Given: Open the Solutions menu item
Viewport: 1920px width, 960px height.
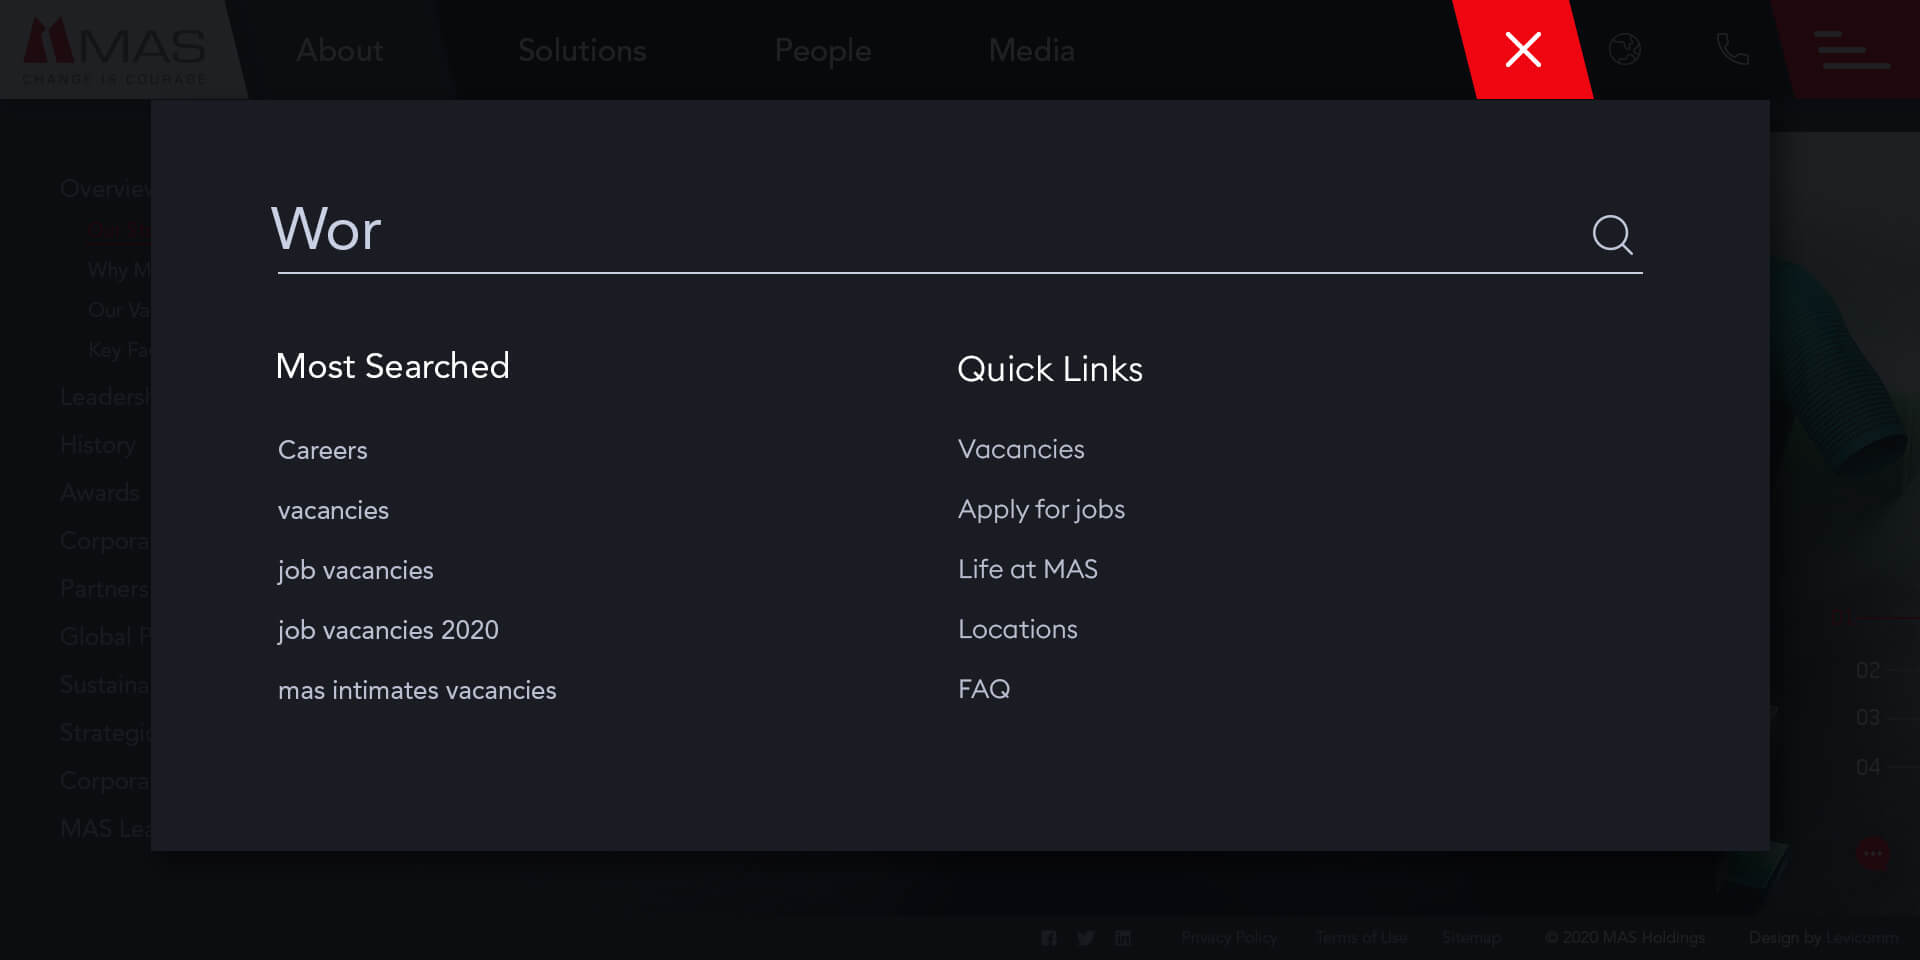Looking at the screenshot, I should [582, 50].
